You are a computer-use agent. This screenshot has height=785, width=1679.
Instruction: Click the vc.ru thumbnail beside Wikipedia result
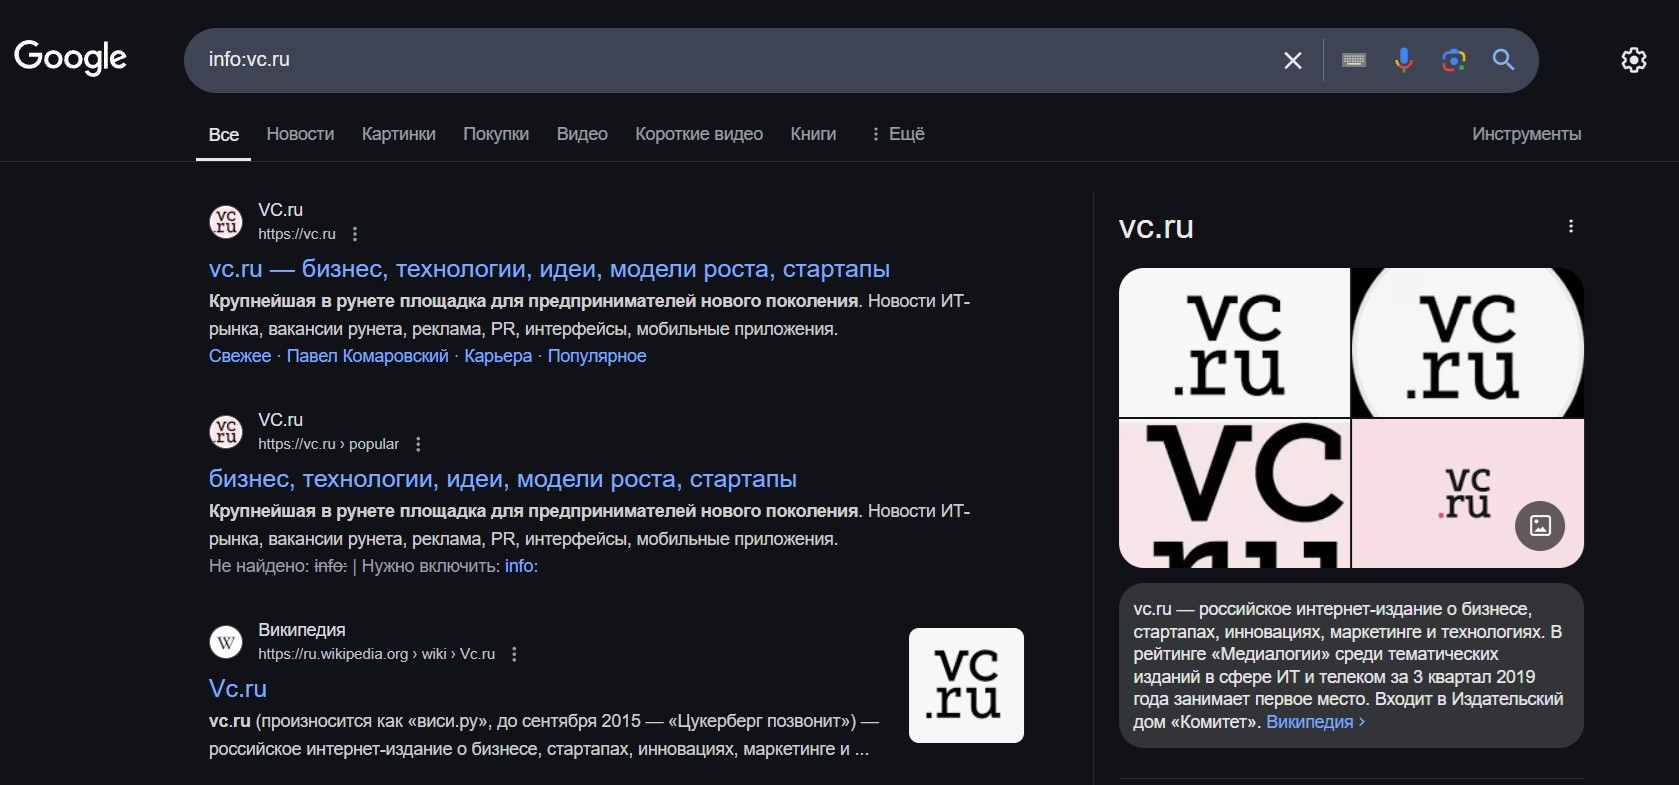click(x=966, y=685)
